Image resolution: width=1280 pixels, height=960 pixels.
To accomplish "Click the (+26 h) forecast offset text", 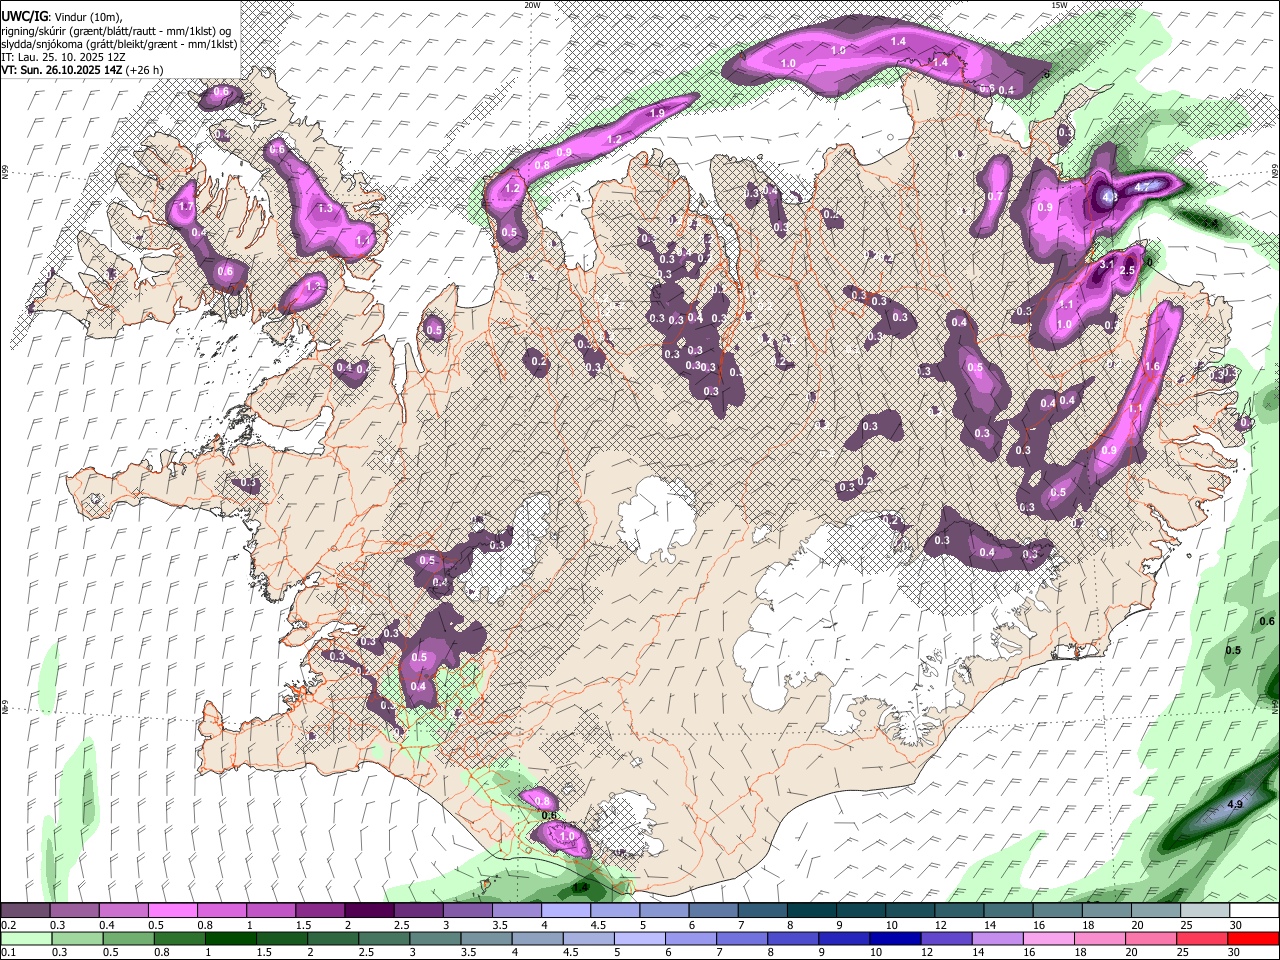I will pos(144,70).
